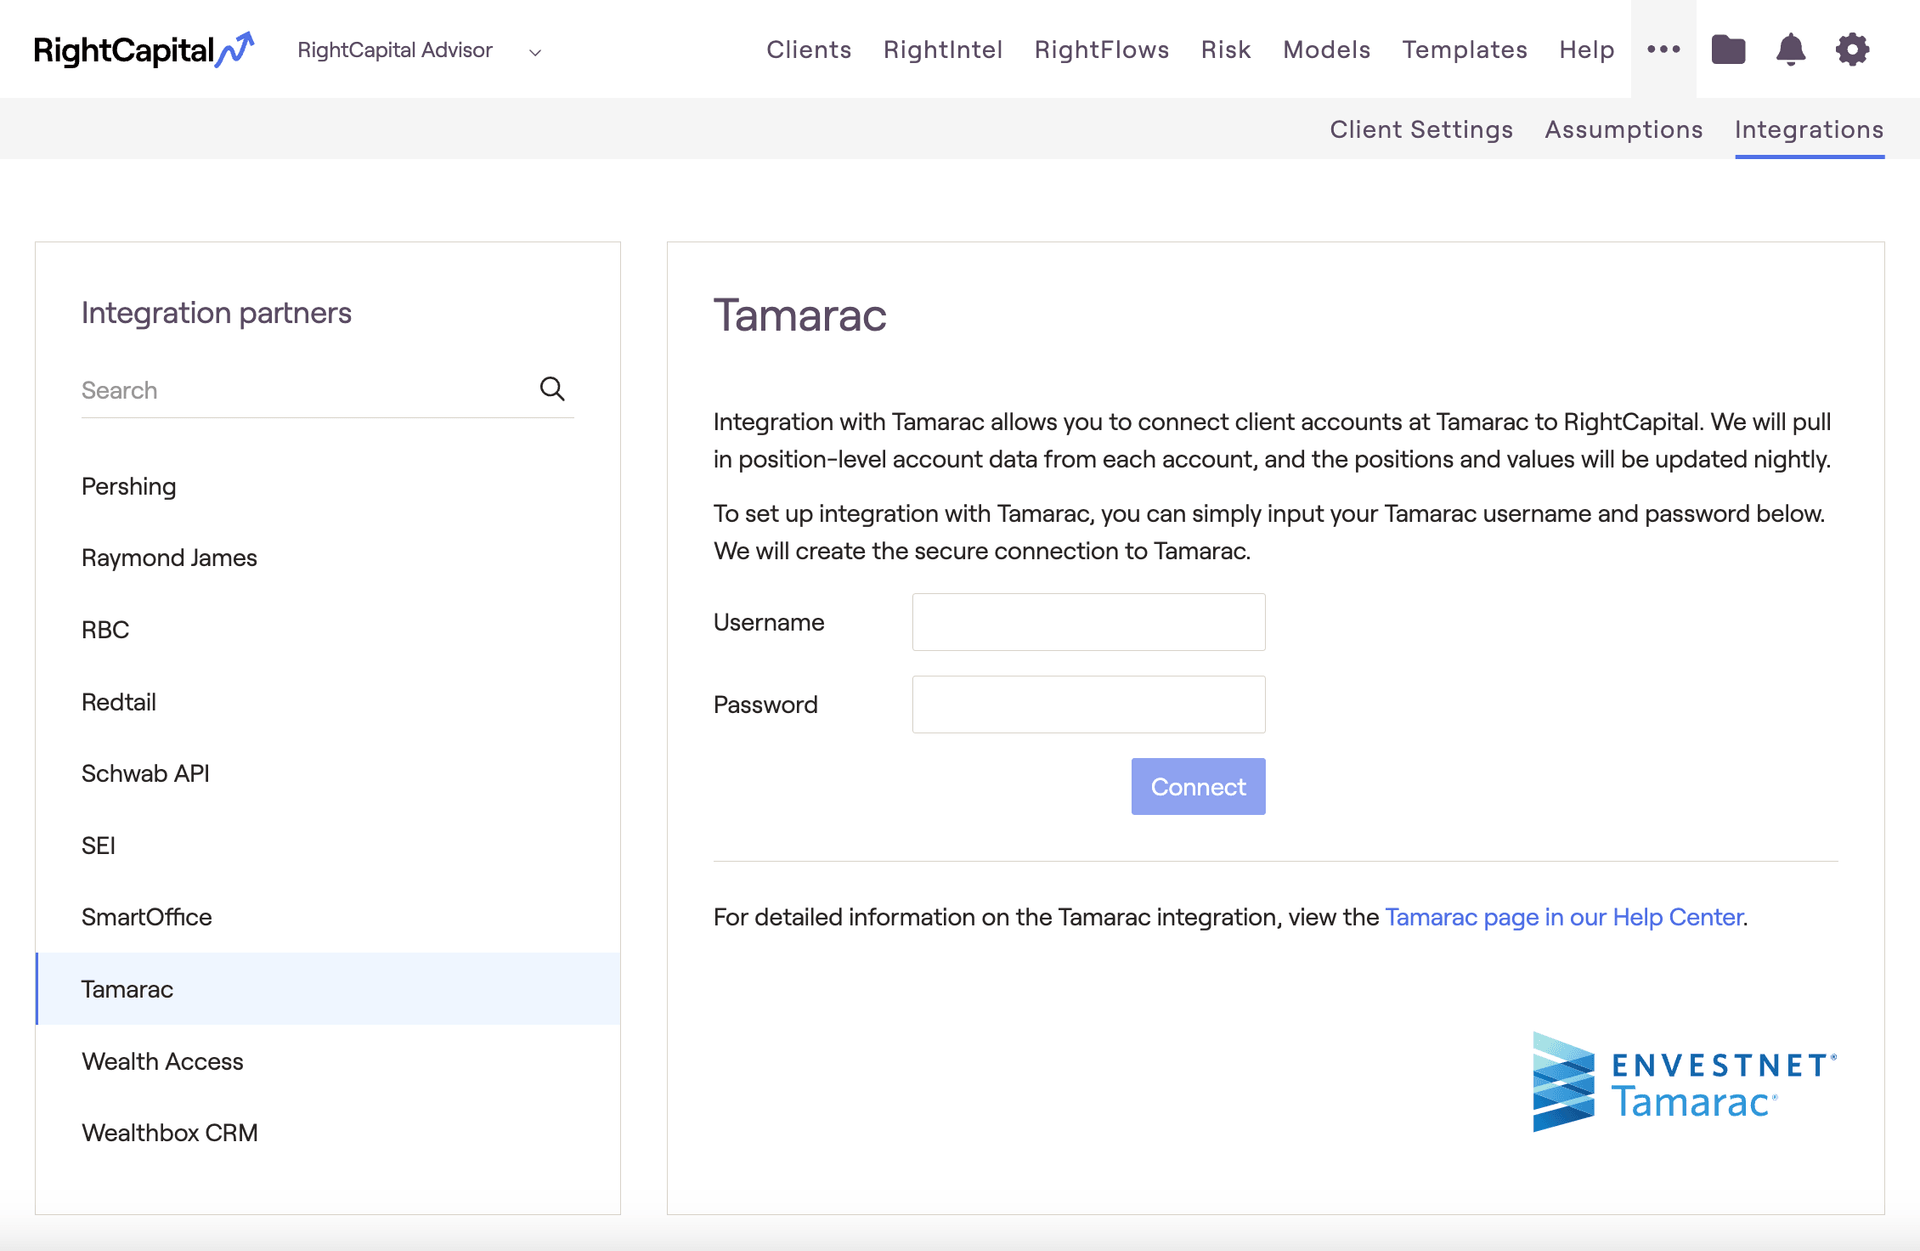Image resolution: width=1920 pixels, height=1251 pixels.
Task: Select Wealth Access integration partner
Action: tap(328, 1061)
